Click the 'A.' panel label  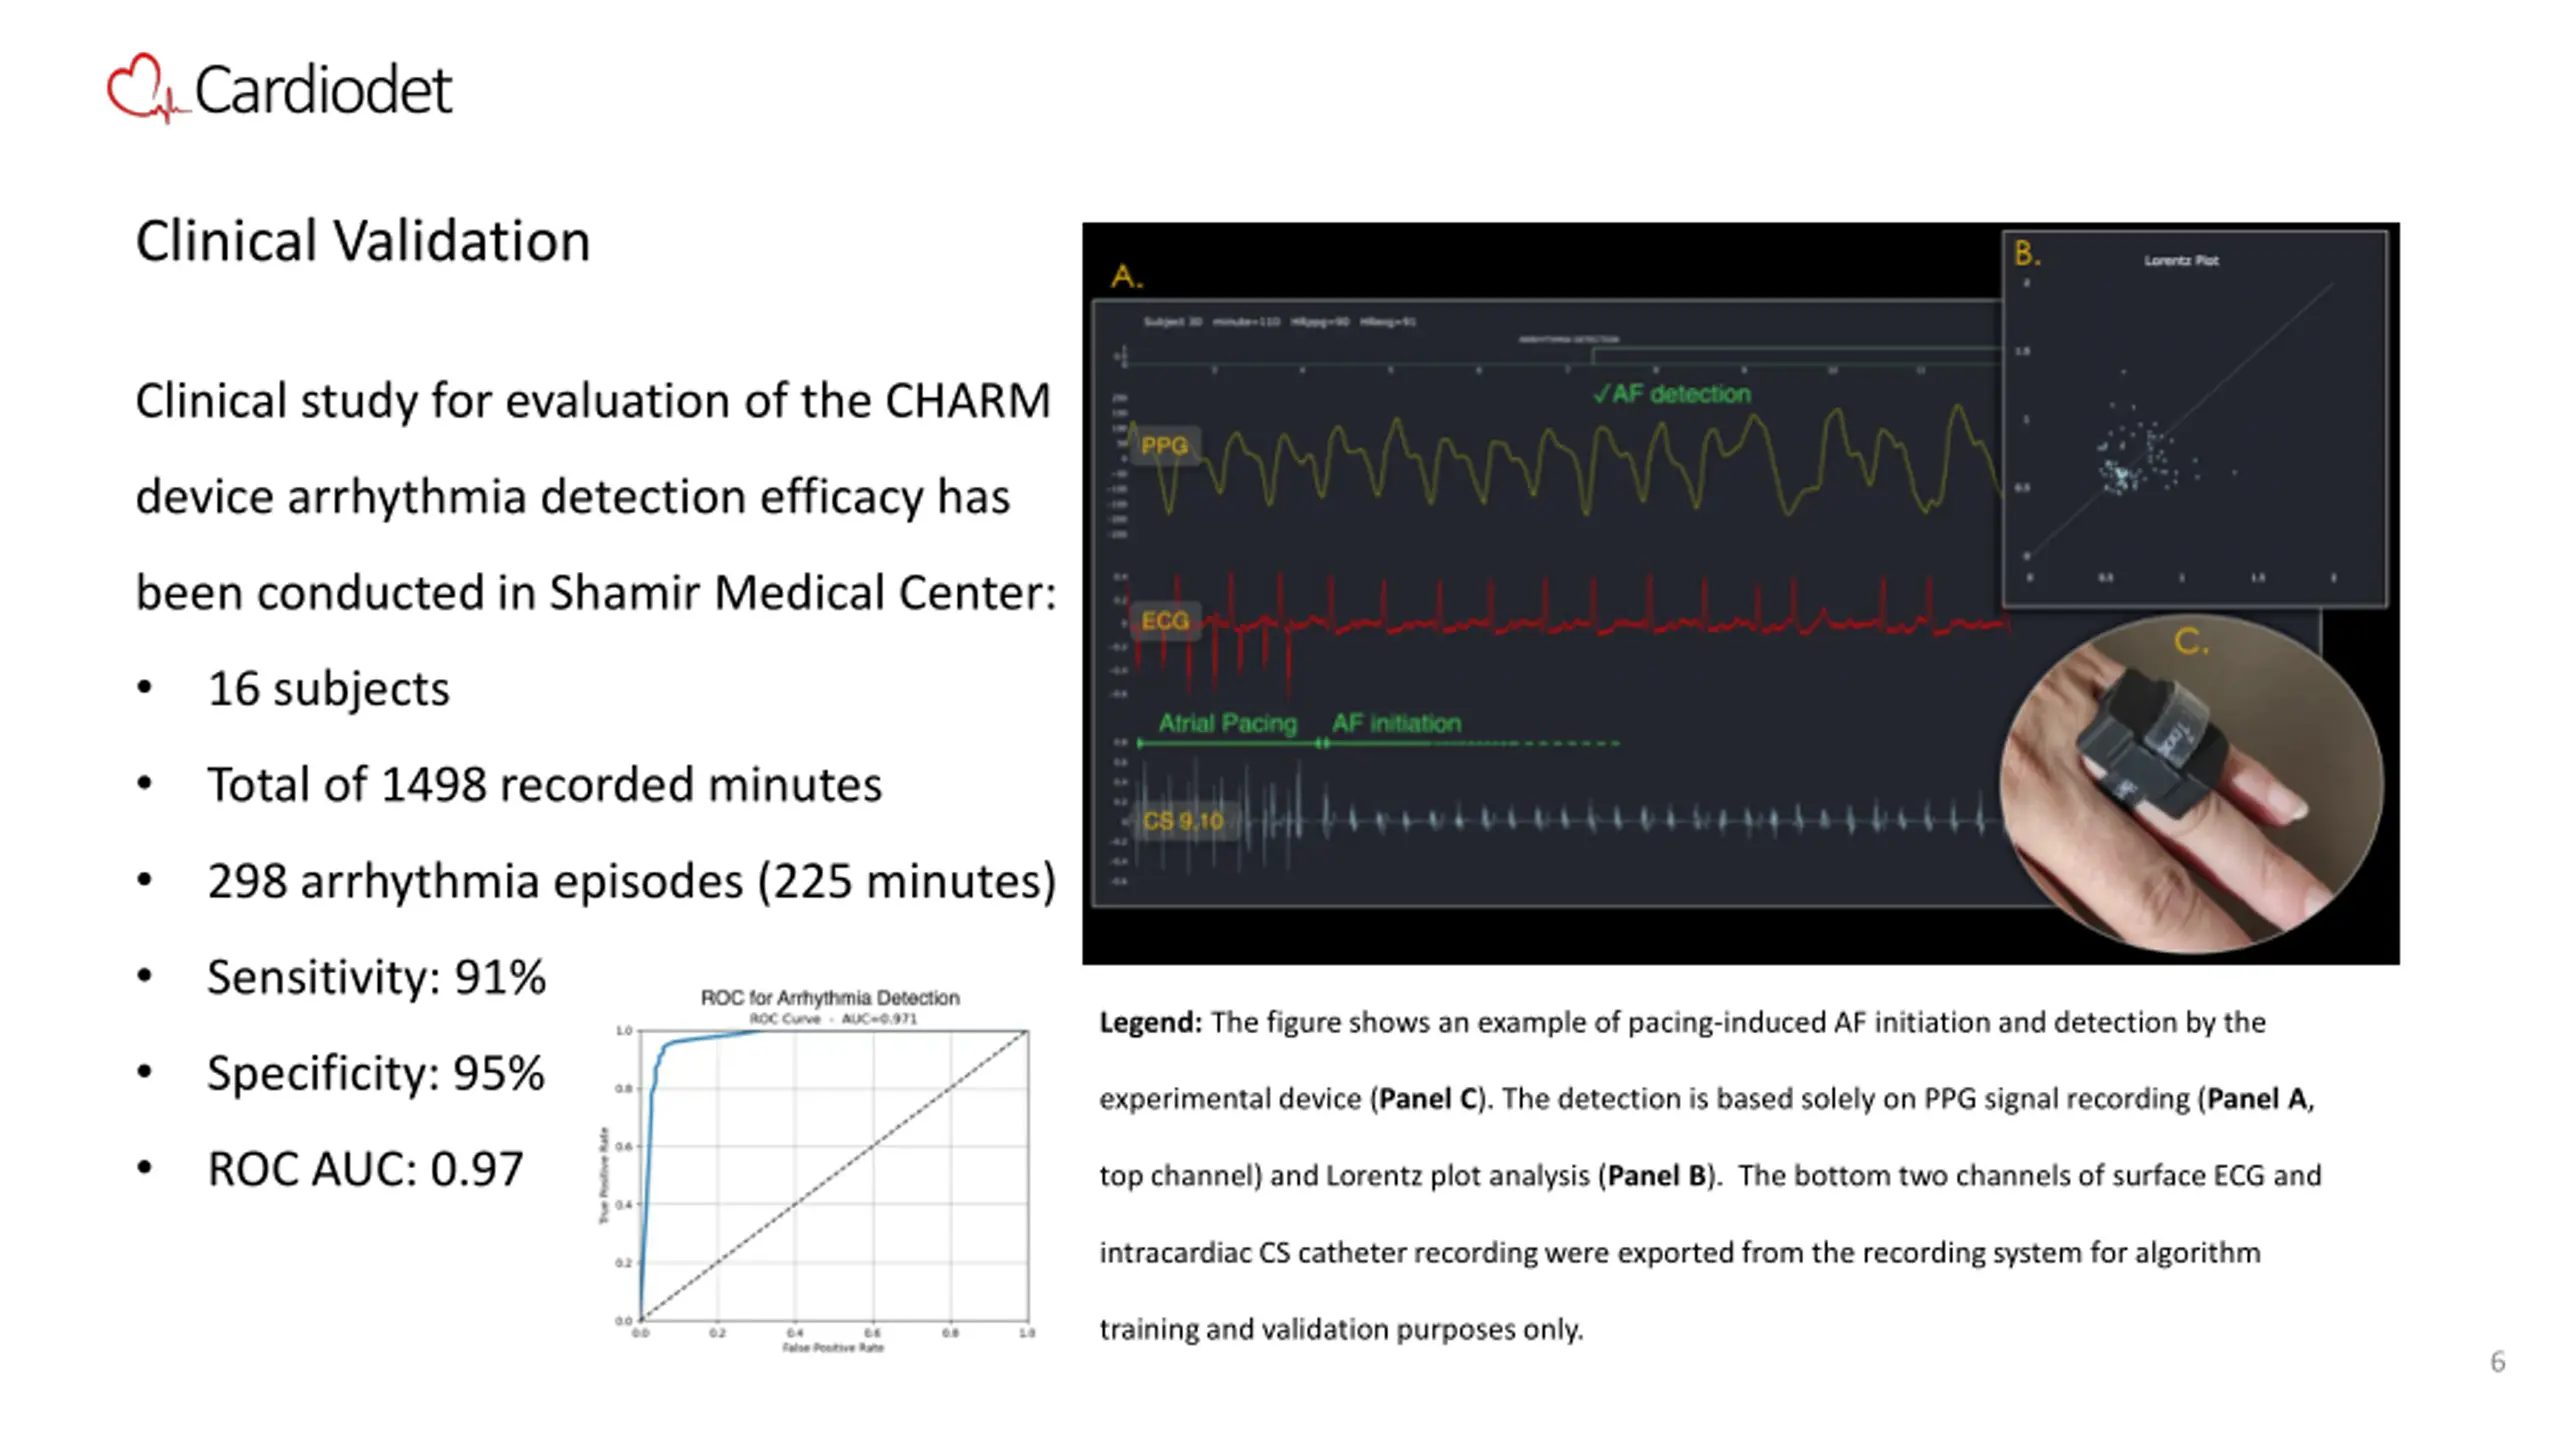coord(1127,276)
